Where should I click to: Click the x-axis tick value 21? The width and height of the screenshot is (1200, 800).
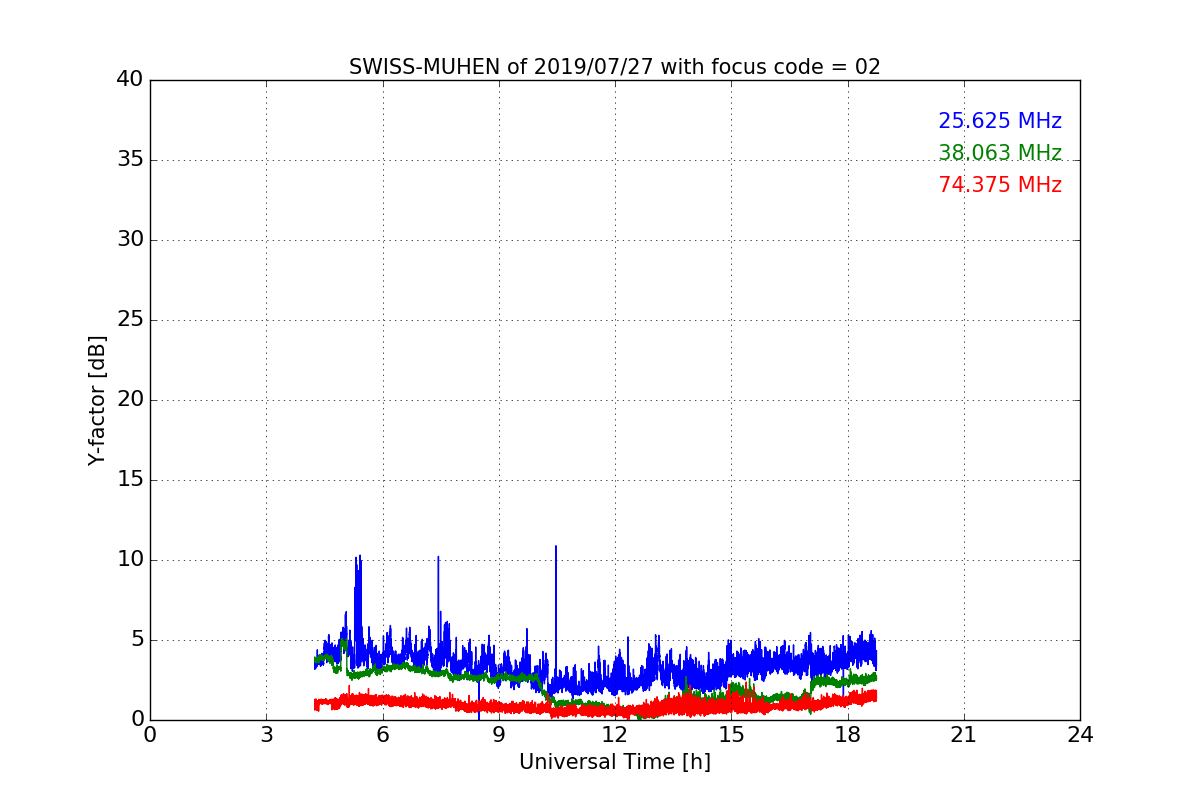pyautogui.click(x=964, y=735)
